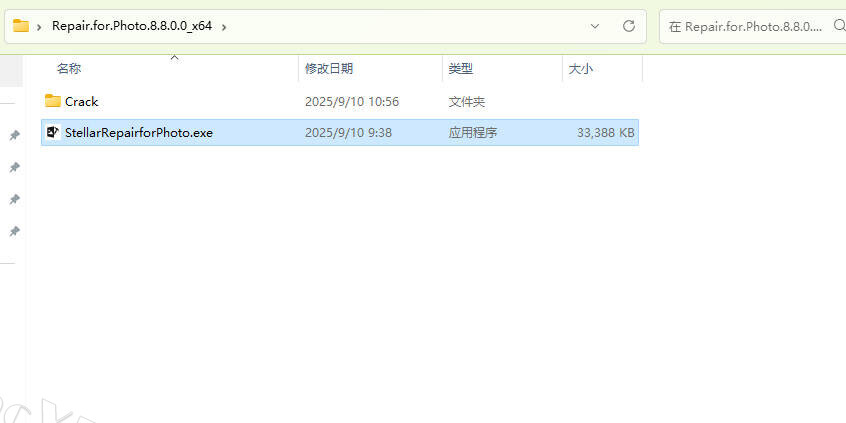Click the sort arrow above 名称 column

pos(174,57)
